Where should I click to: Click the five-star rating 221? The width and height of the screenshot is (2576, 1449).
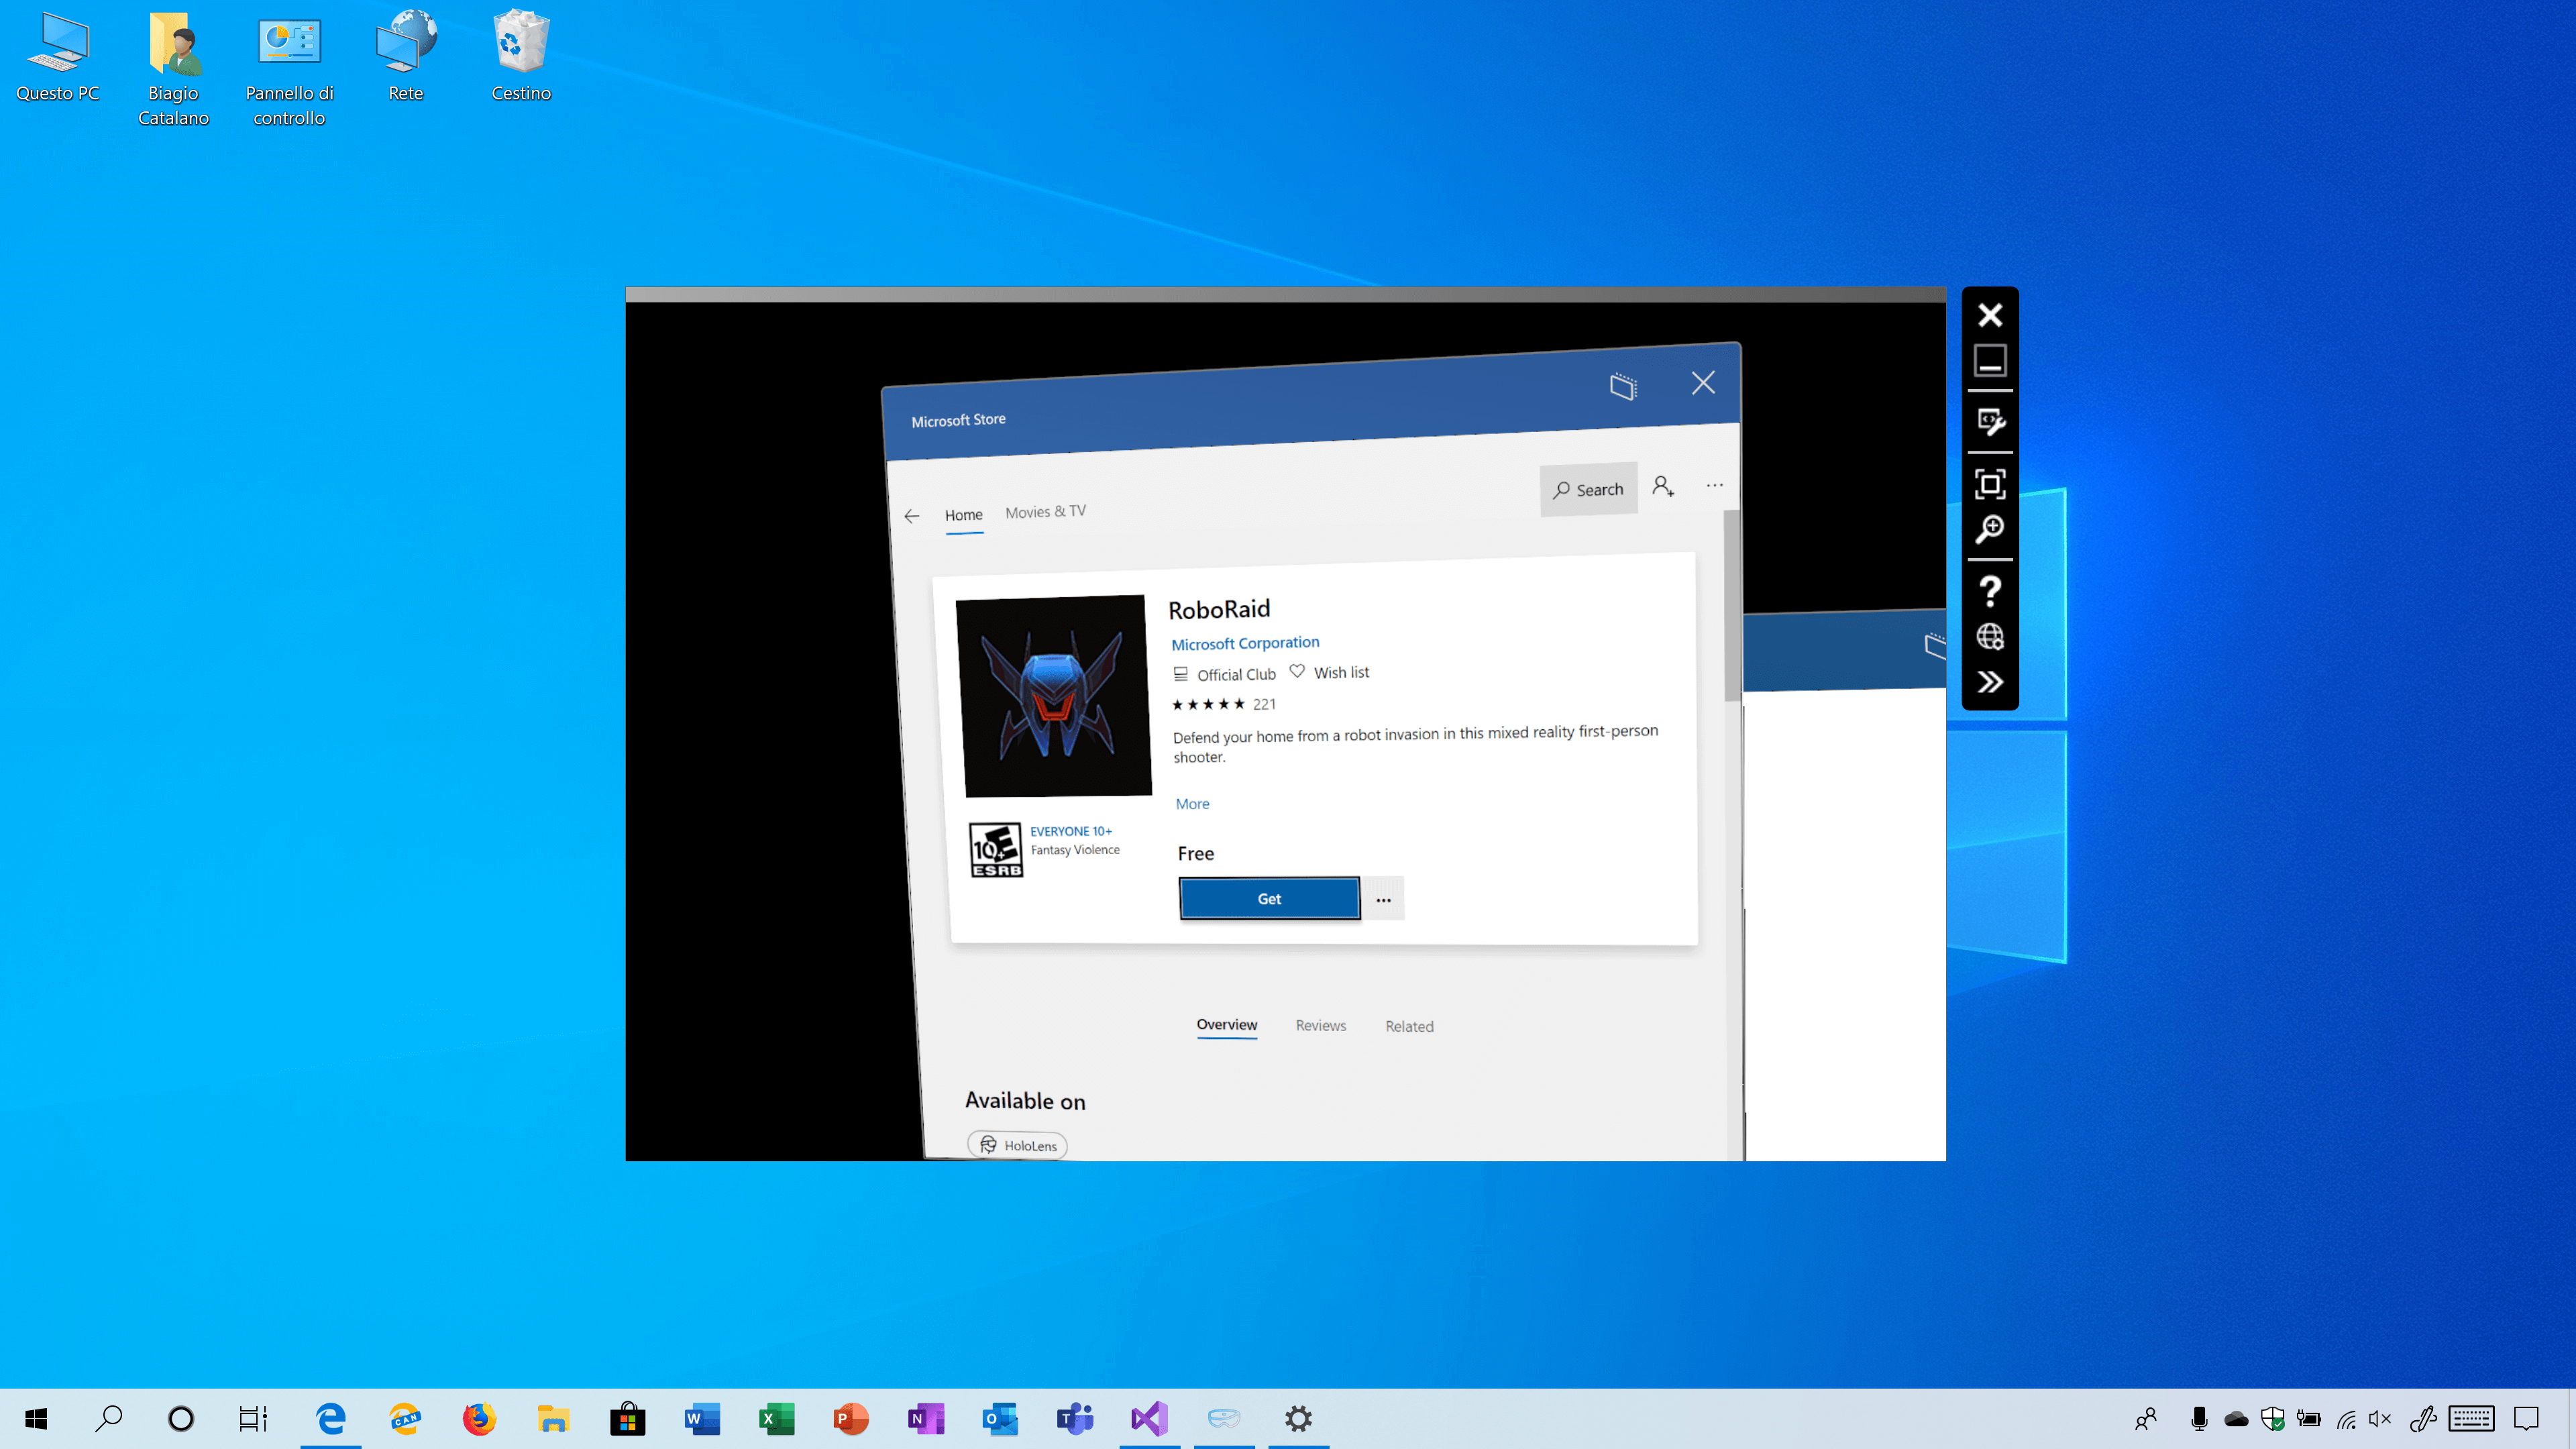click(x=1223, y=704)
